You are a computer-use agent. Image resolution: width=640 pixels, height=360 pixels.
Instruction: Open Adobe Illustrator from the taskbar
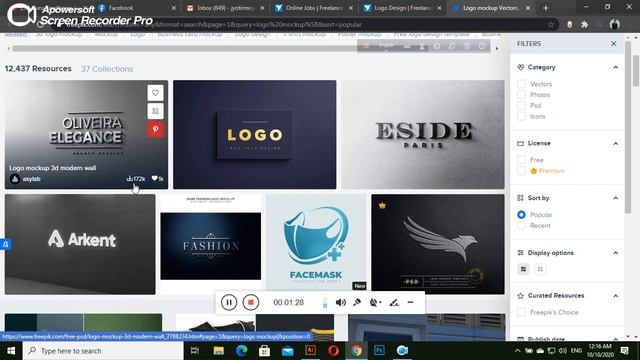click(x=311, y=350)
